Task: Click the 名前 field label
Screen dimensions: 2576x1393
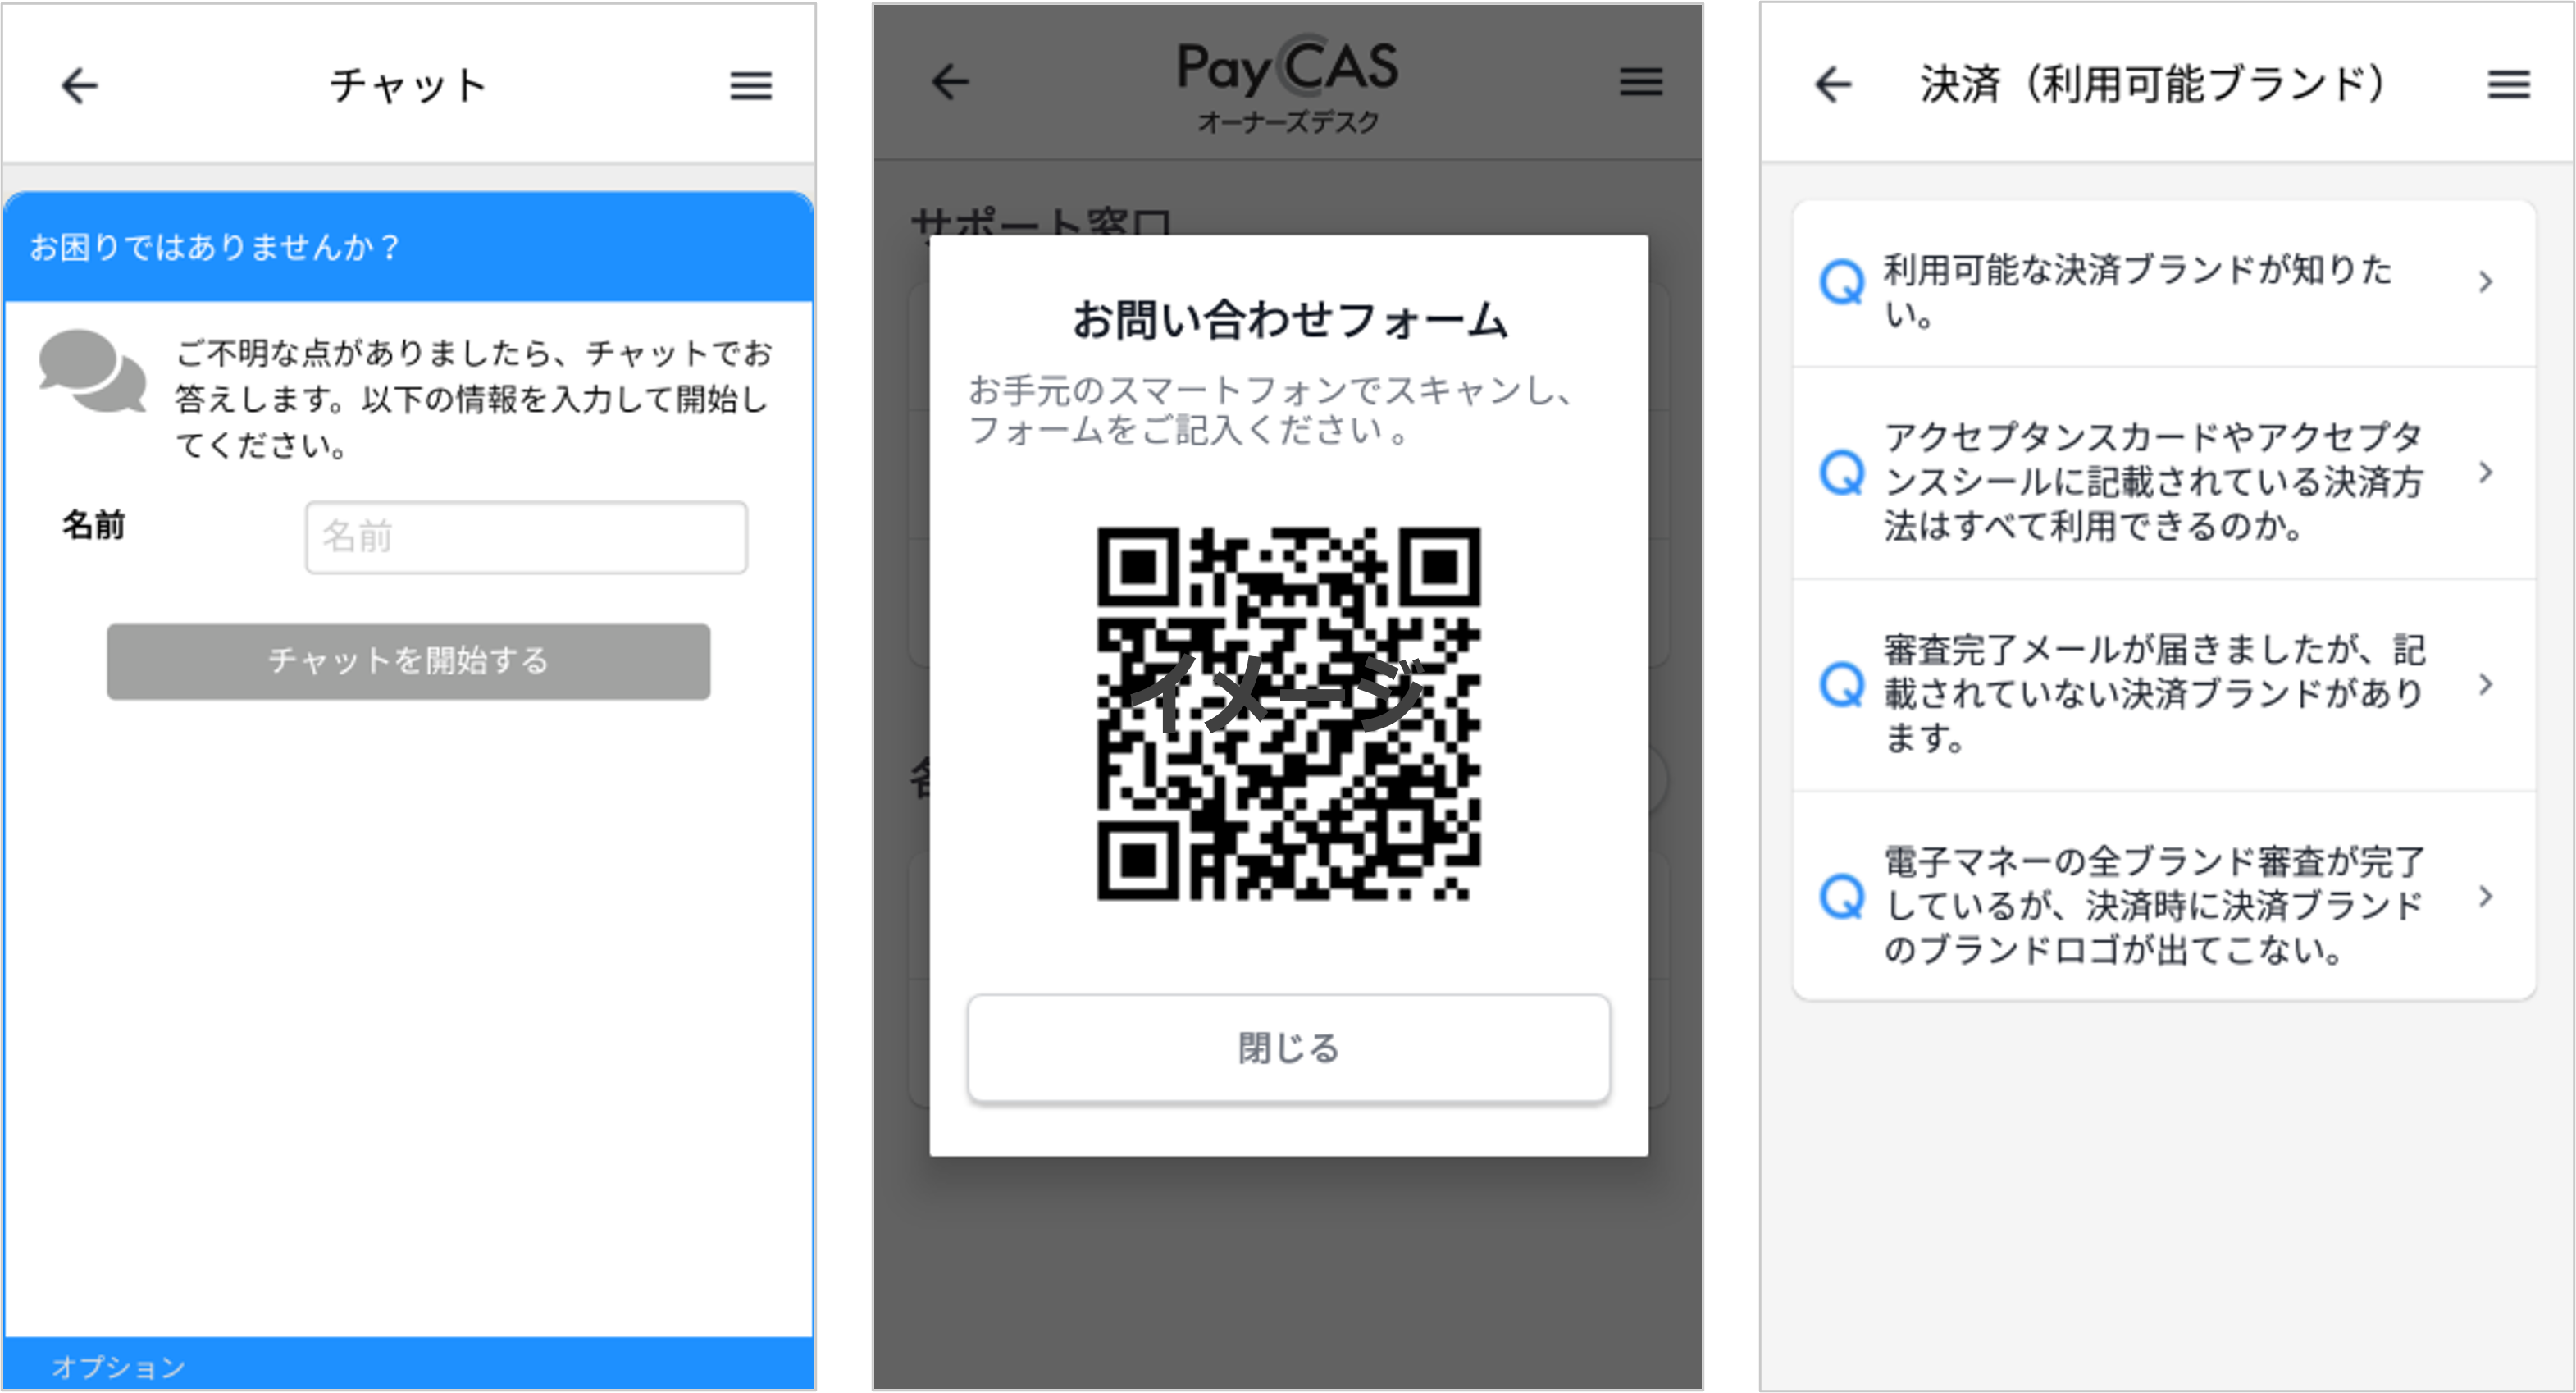Action: pyautogui.click(x=93, y=524)
